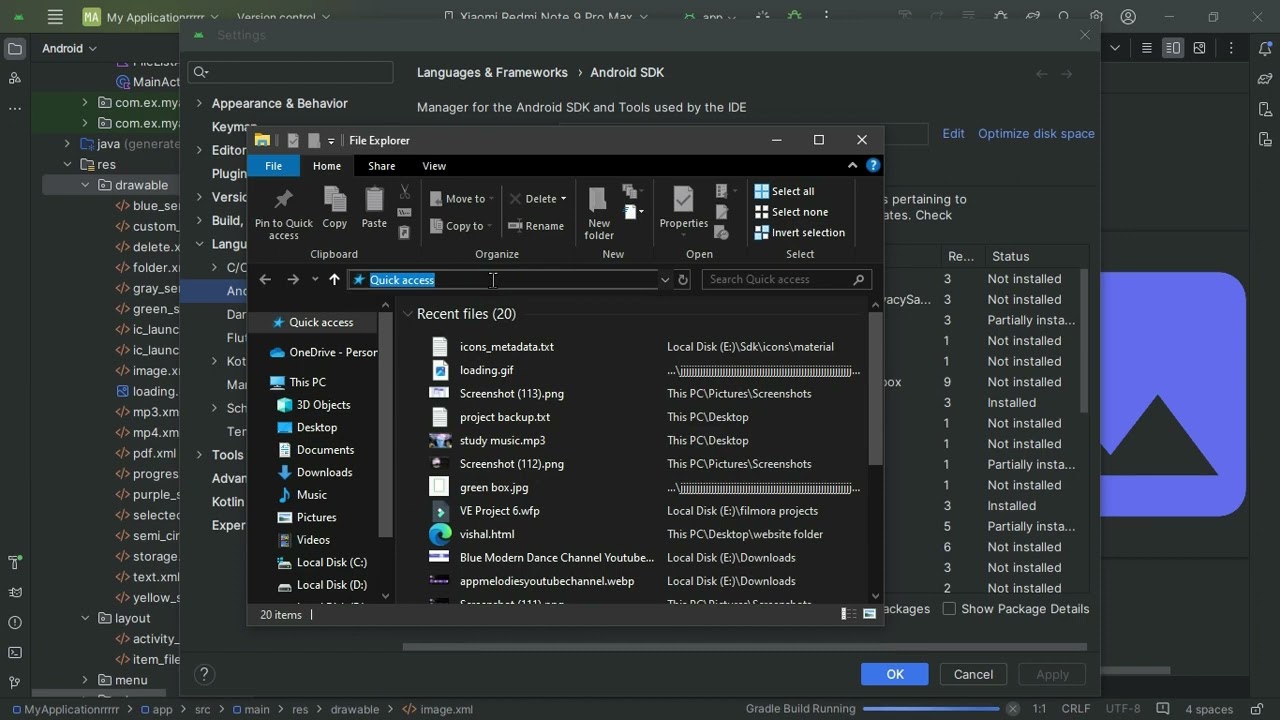Viewport: 1280px width, 720px height.
Task: Click Settings dialog help question mark
Action: (204, 675)
